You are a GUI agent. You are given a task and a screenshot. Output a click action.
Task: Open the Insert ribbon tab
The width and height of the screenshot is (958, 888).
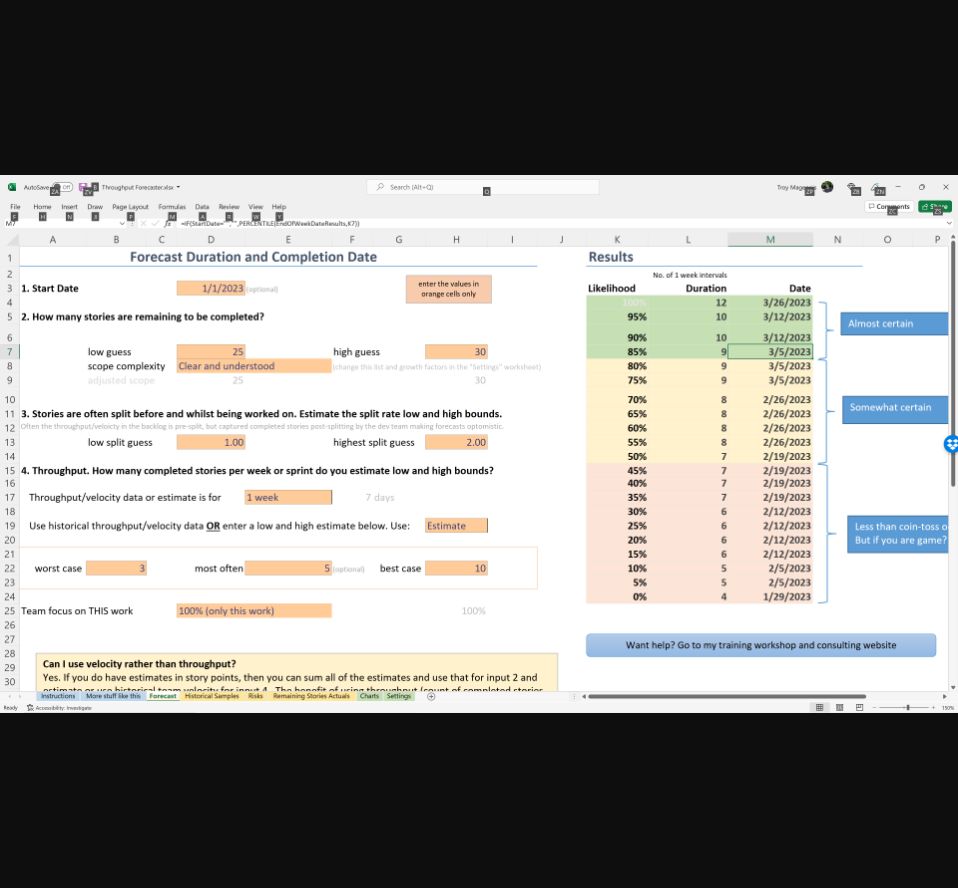[69, 207]
